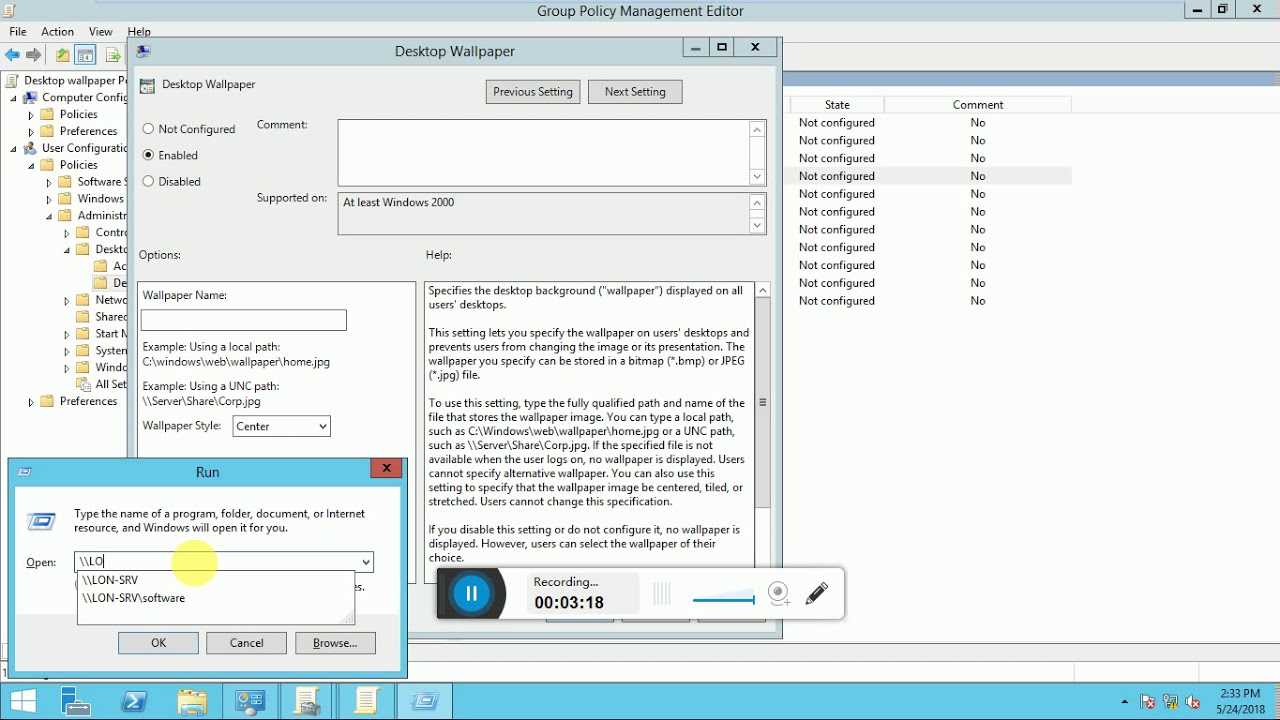This screenshot has width=1280, height=720.
Task: Expand the Windows Settings tree node
Action: (49, 199)
